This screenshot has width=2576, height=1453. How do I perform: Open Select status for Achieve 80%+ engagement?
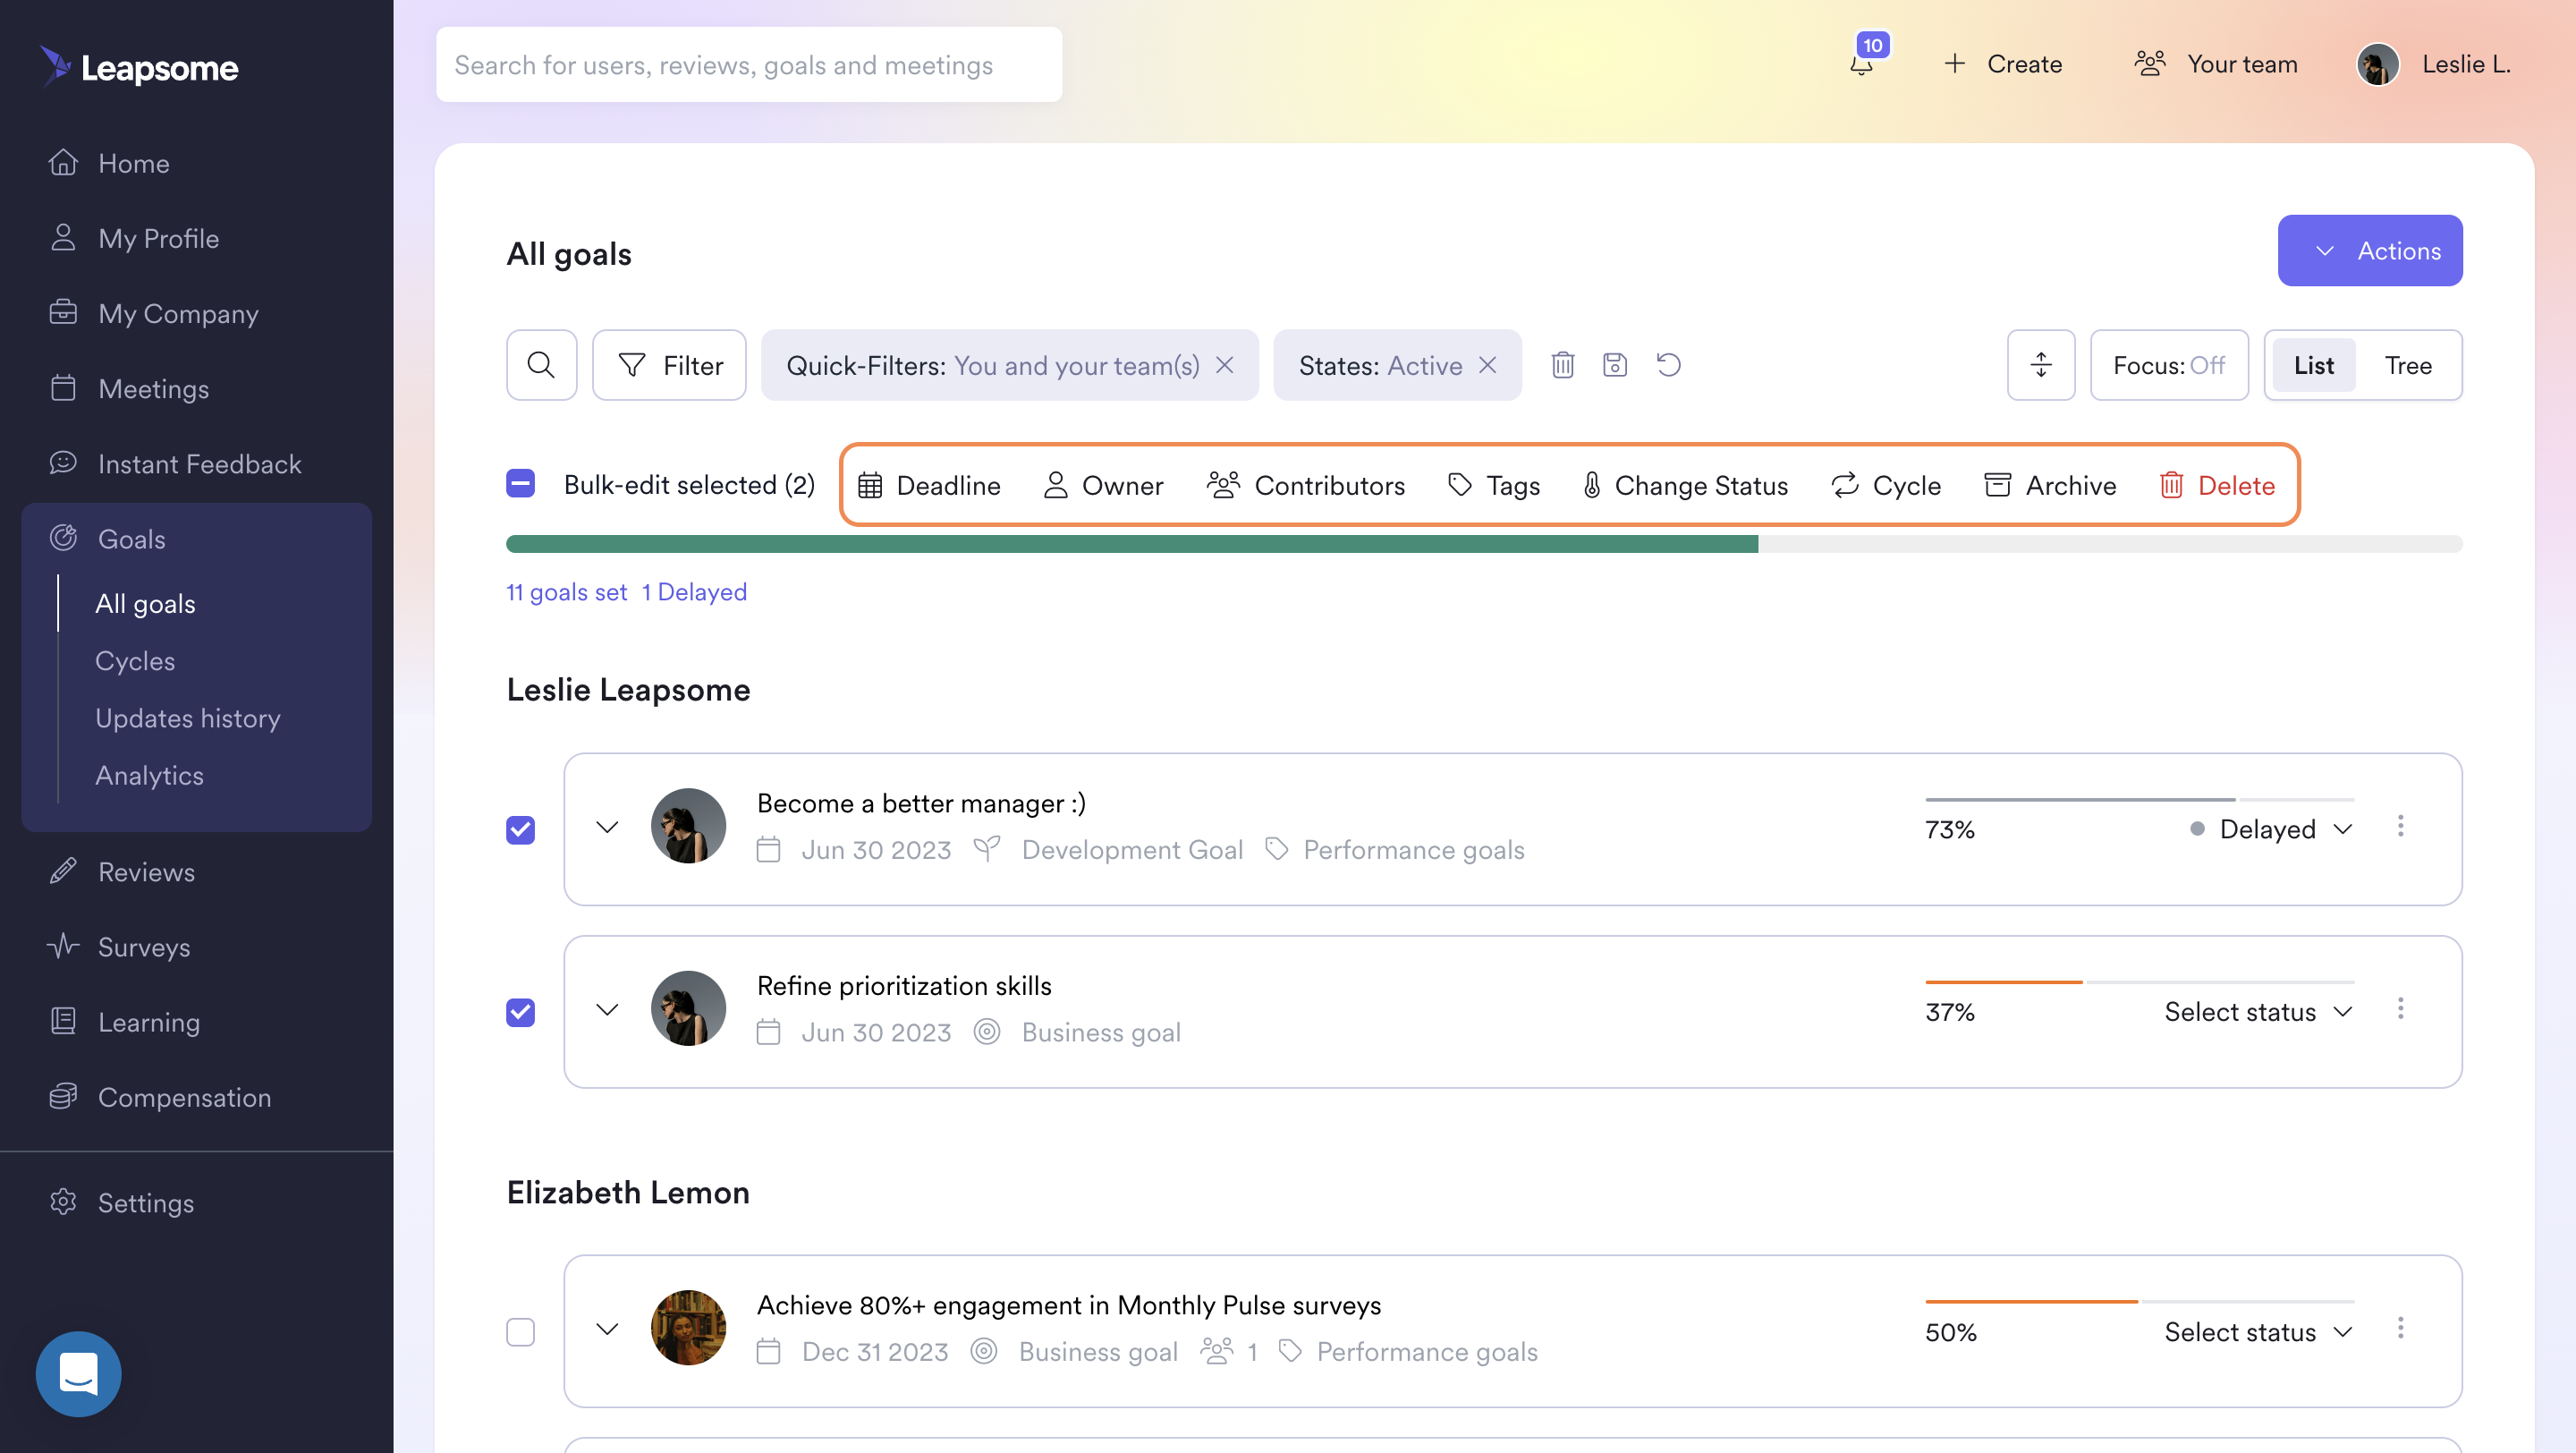2258,1332
